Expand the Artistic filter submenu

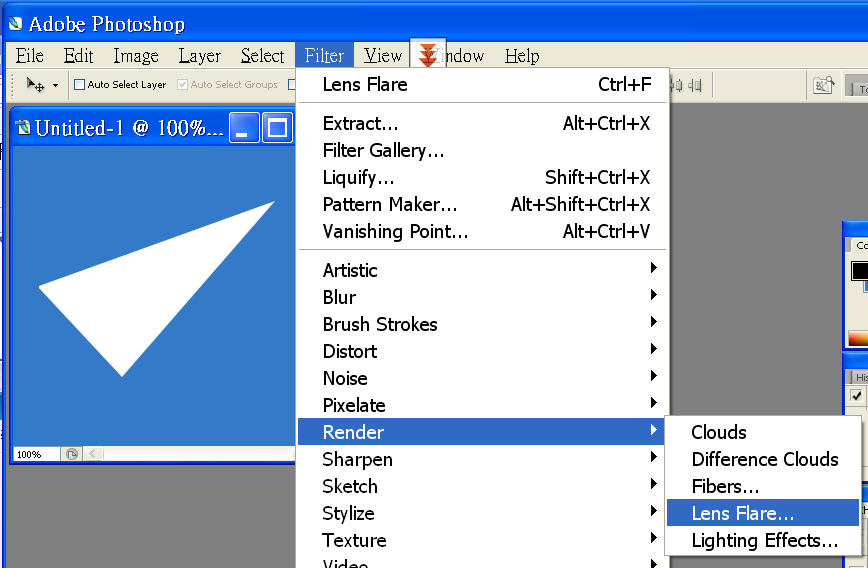pos(482,270)
